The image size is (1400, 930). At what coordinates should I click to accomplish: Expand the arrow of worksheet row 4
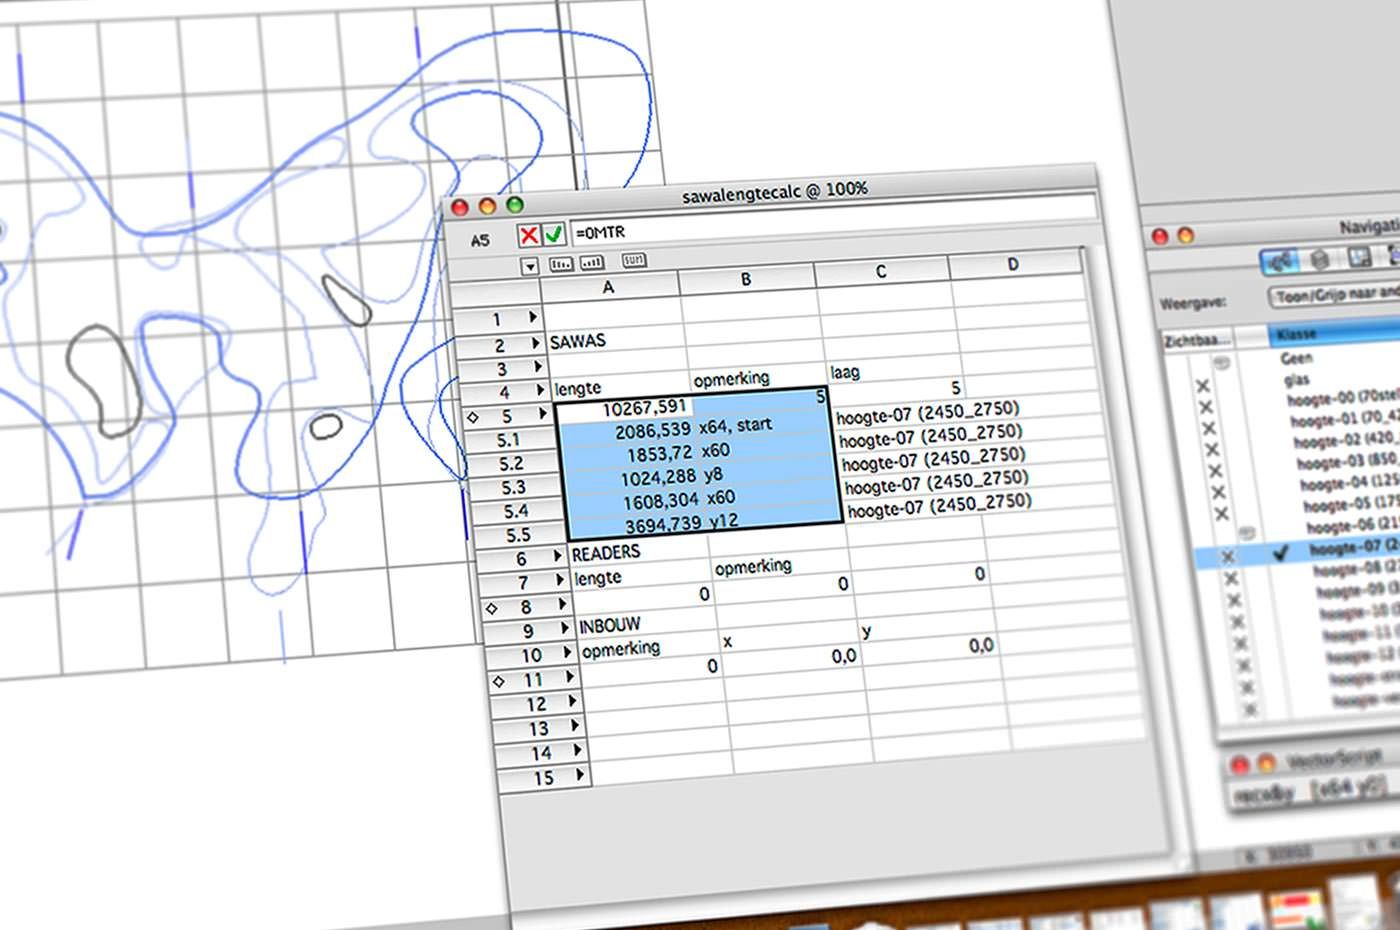(540, 390)
